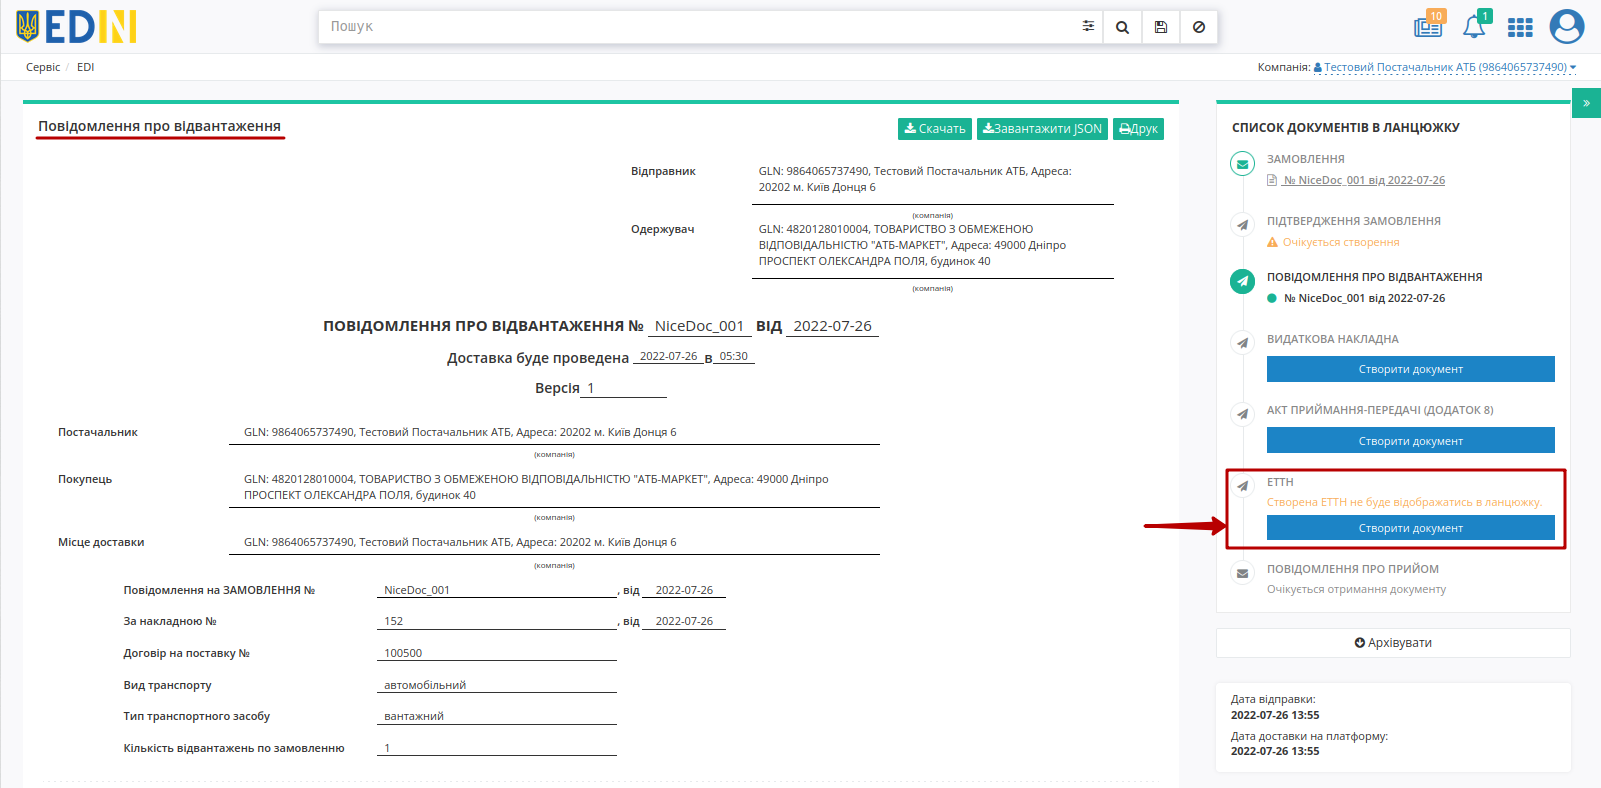Click EDI breadcrumb item
The image size is (1601, 788).
point(85,67)
